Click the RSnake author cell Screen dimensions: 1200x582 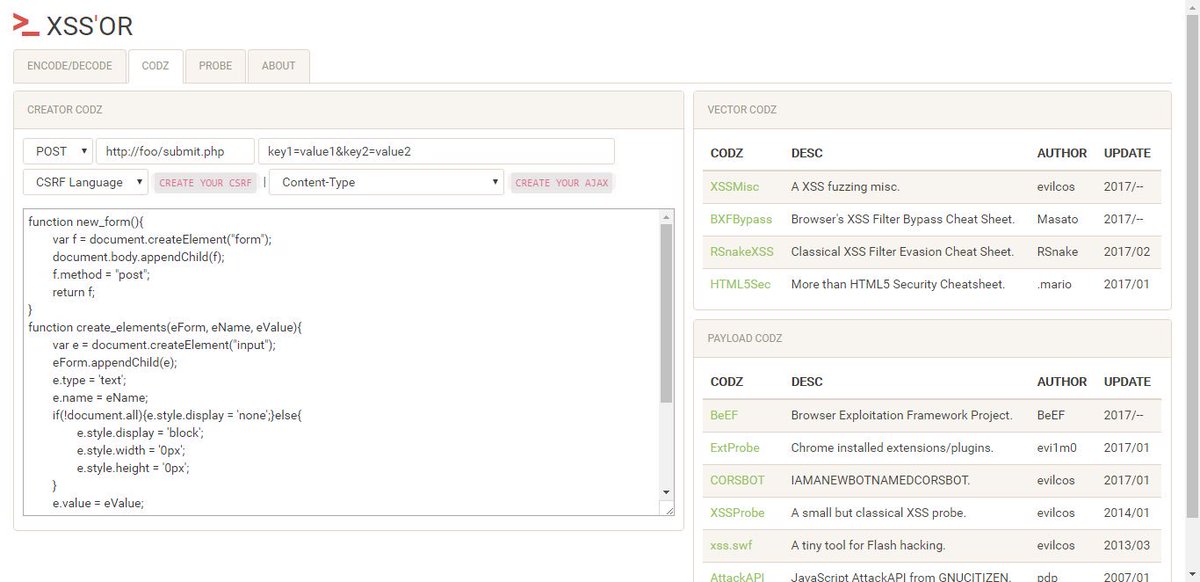pyautogui.click(x=1058, y=252)
